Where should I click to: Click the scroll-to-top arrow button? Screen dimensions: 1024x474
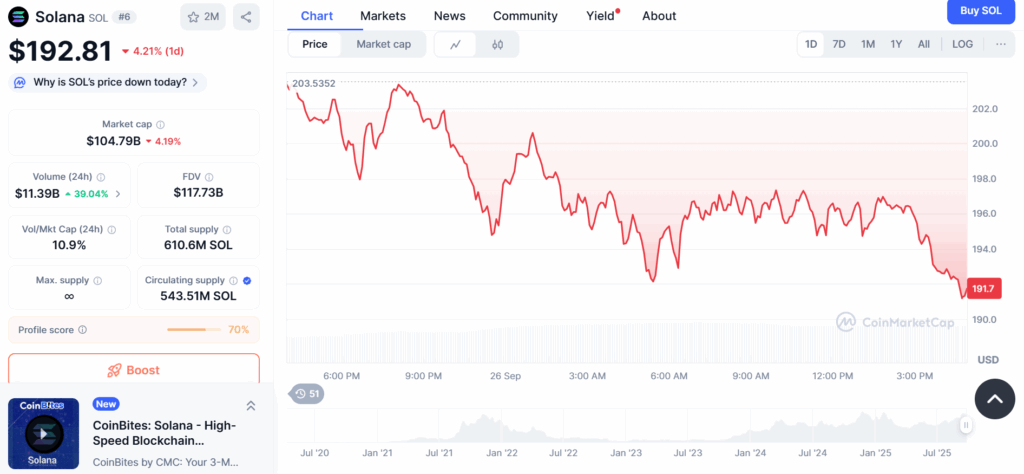(x=994, y=399)
